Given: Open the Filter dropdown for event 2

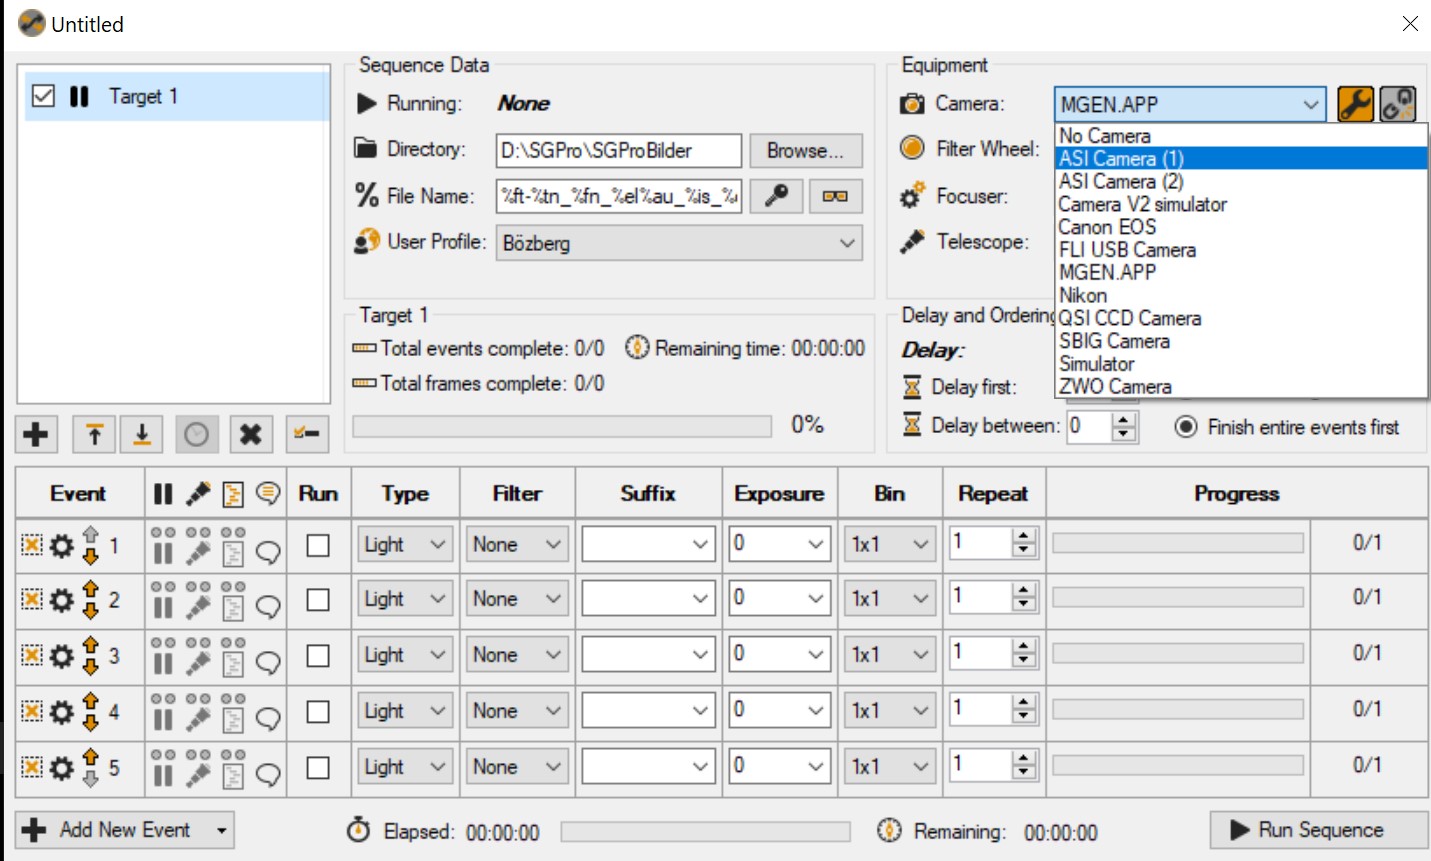Looking at the screenshot, I should [x=517, y=599].
